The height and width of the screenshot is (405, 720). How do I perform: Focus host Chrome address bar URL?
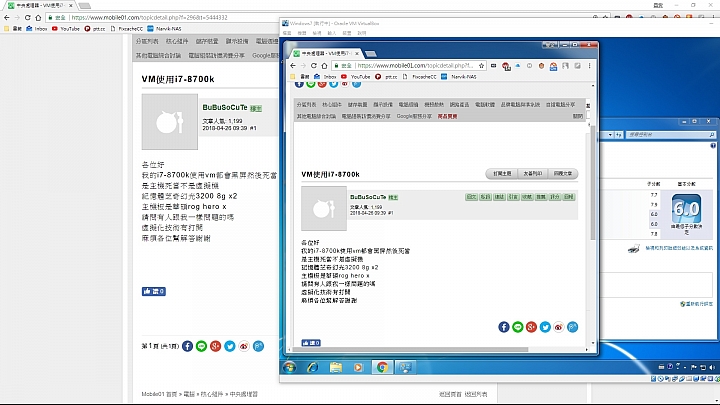pyautogui.click(x=149, y=17)
